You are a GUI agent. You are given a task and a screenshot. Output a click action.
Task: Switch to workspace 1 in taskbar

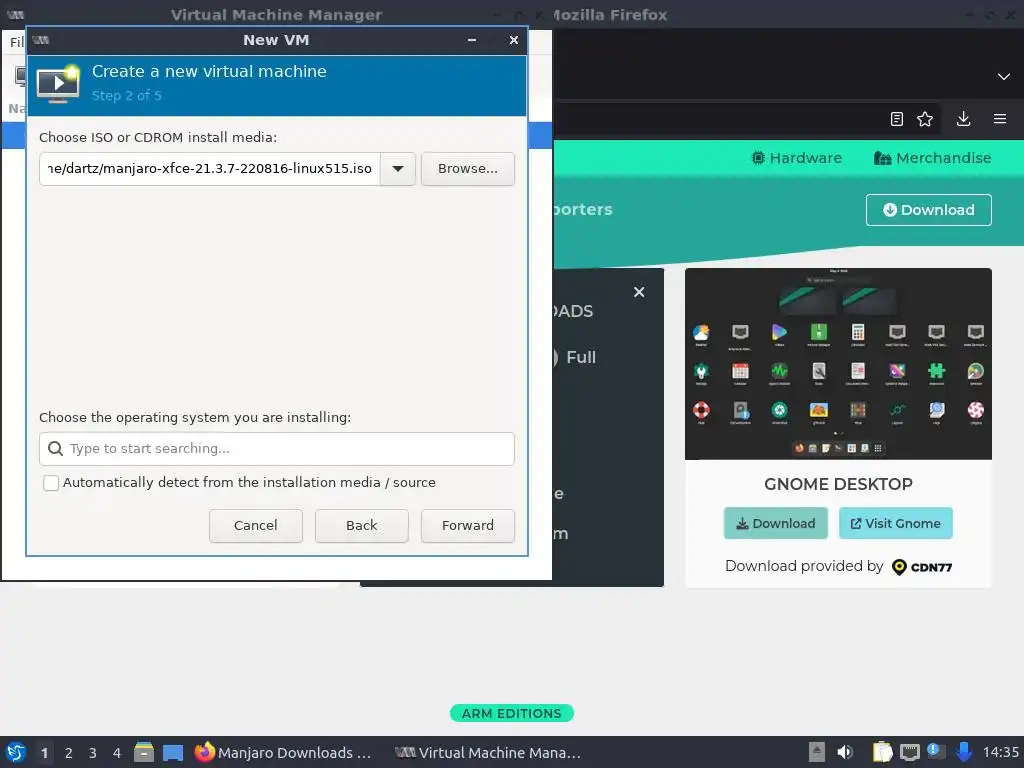[x=44, y=753]
